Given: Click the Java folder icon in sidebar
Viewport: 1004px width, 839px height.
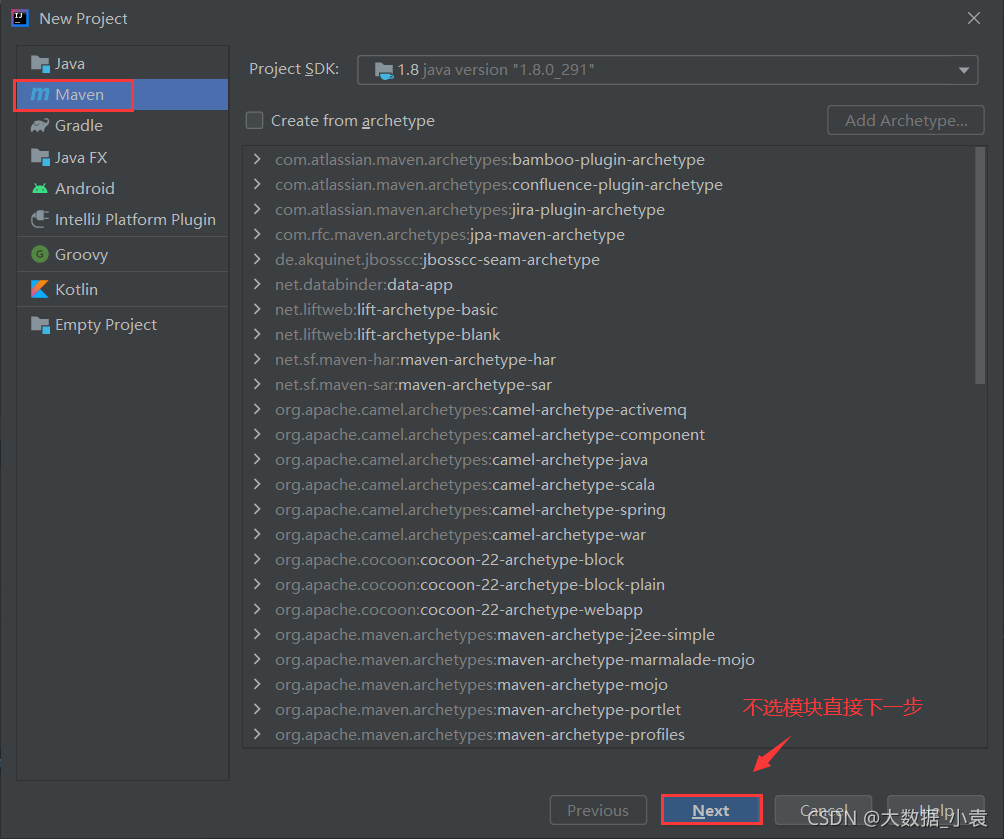Looking at the screenshot, I should 40,64.
